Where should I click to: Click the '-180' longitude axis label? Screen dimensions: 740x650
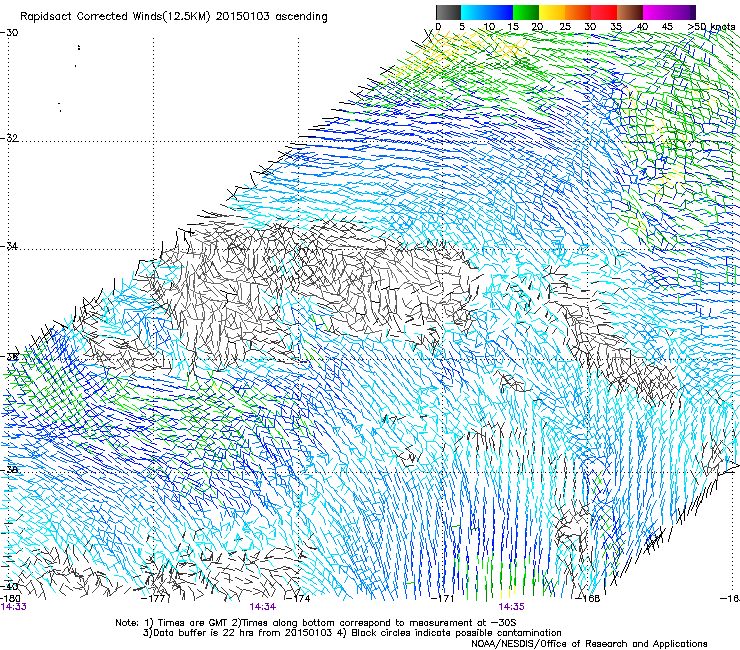pos(10,599)
